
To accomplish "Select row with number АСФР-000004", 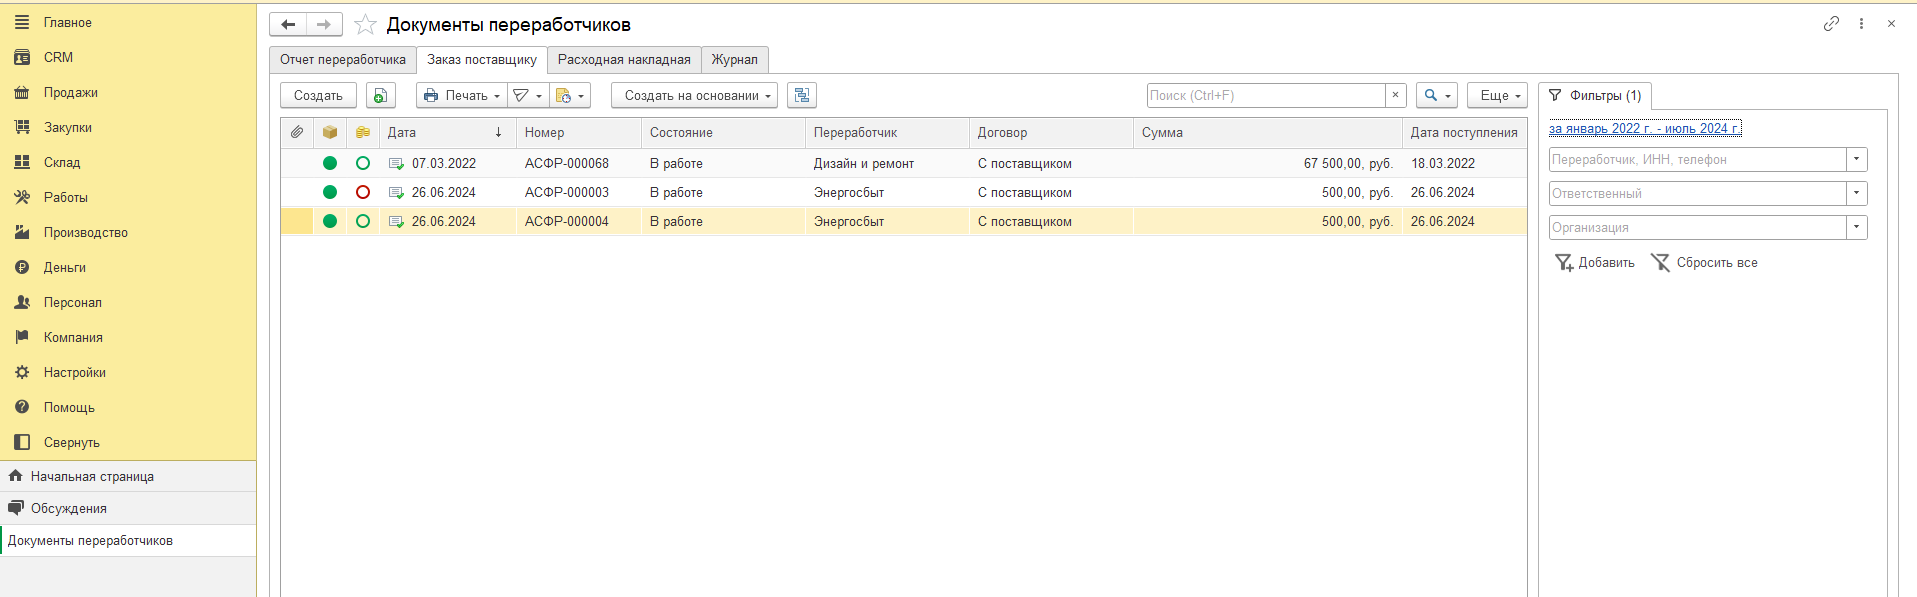I will pyautogui.click(x=904, y=221).
